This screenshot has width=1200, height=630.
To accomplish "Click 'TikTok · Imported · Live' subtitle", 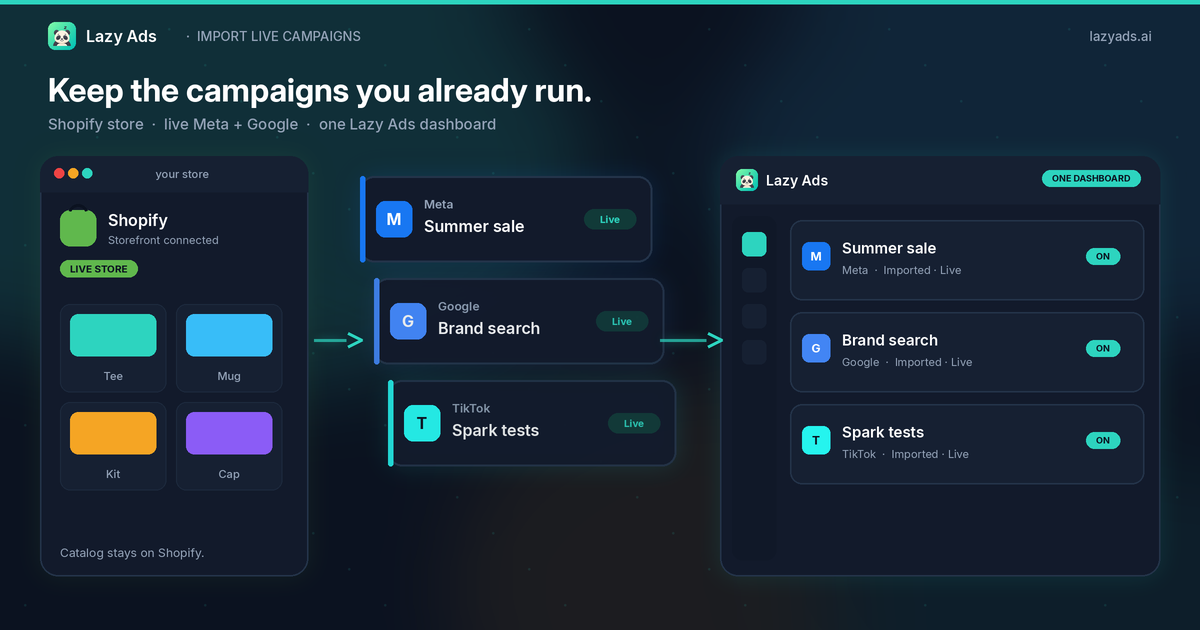I will tap(905, 454).
